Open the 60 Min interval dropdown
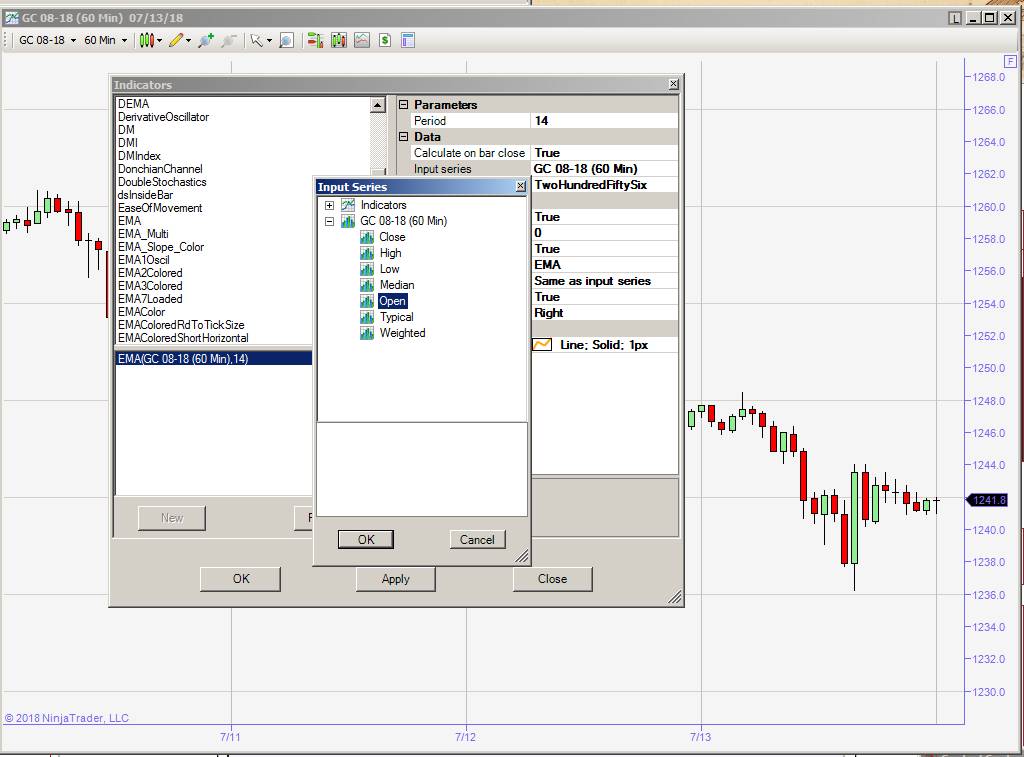 [x=106, y=40]
